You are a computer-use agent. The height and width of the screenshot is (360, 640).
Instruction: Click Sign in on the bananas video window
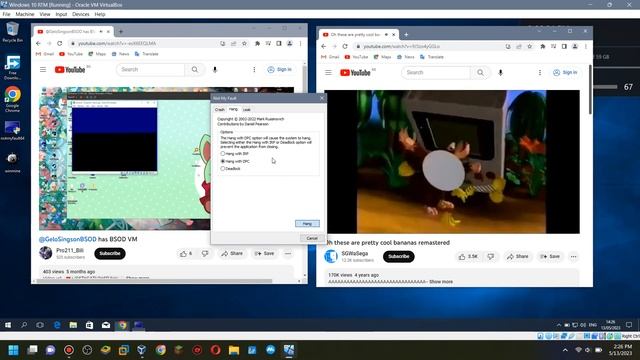pos(565,73)
